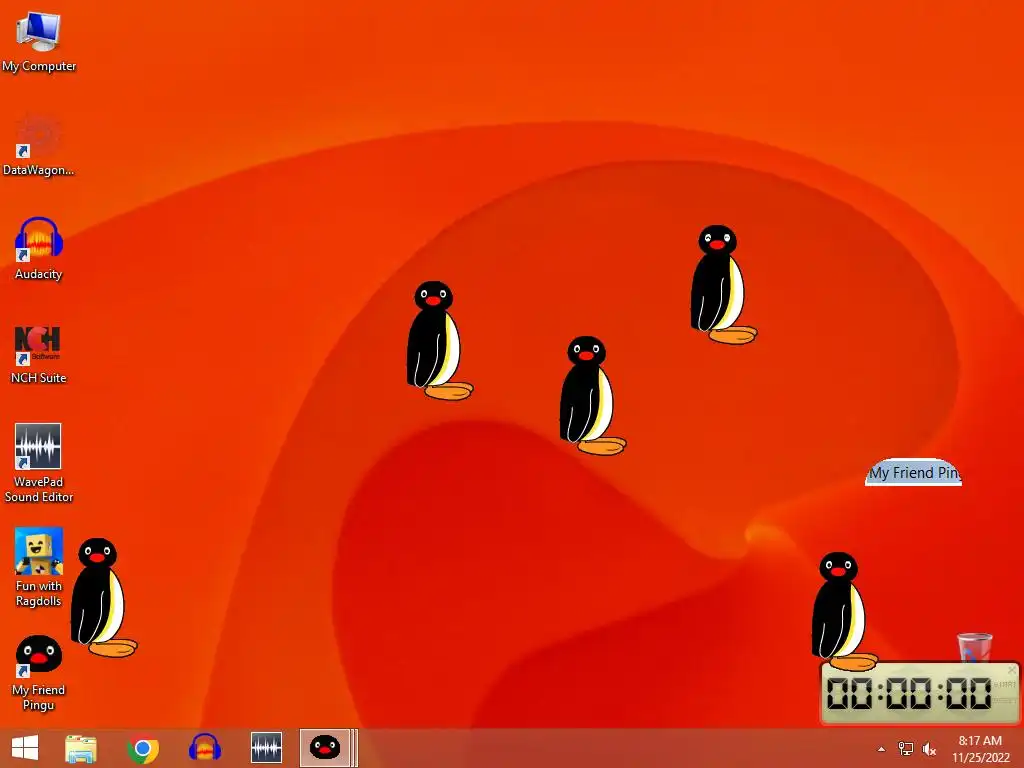This screenshot has height=768, width=1024.
Task: Open the Windows Start button
Action: [x=25, y=748]
